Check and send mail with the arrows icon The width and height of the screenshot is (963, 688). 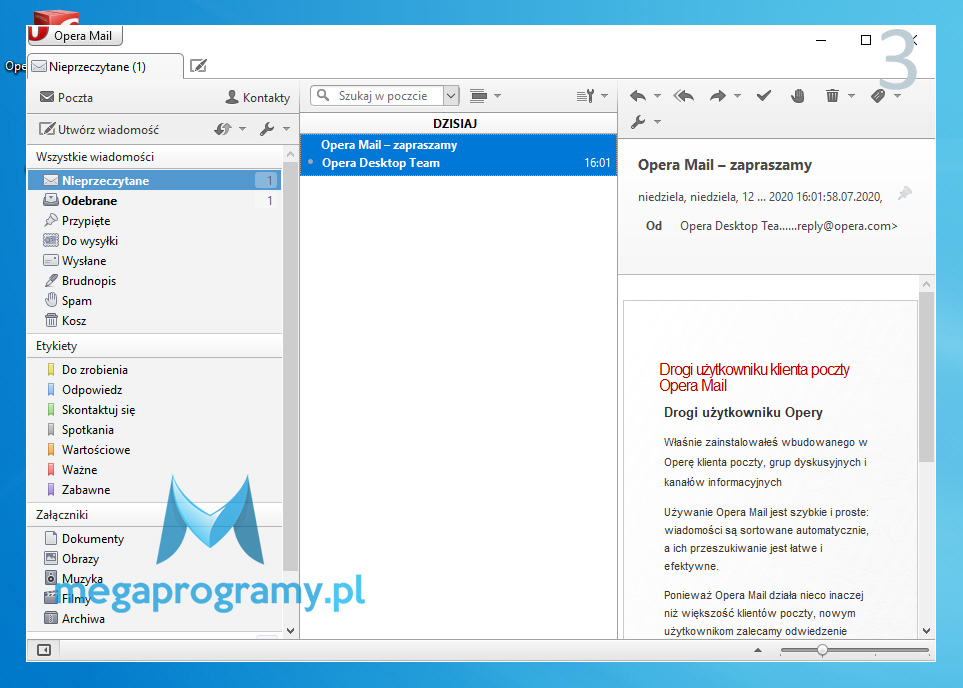coord(223,129)
